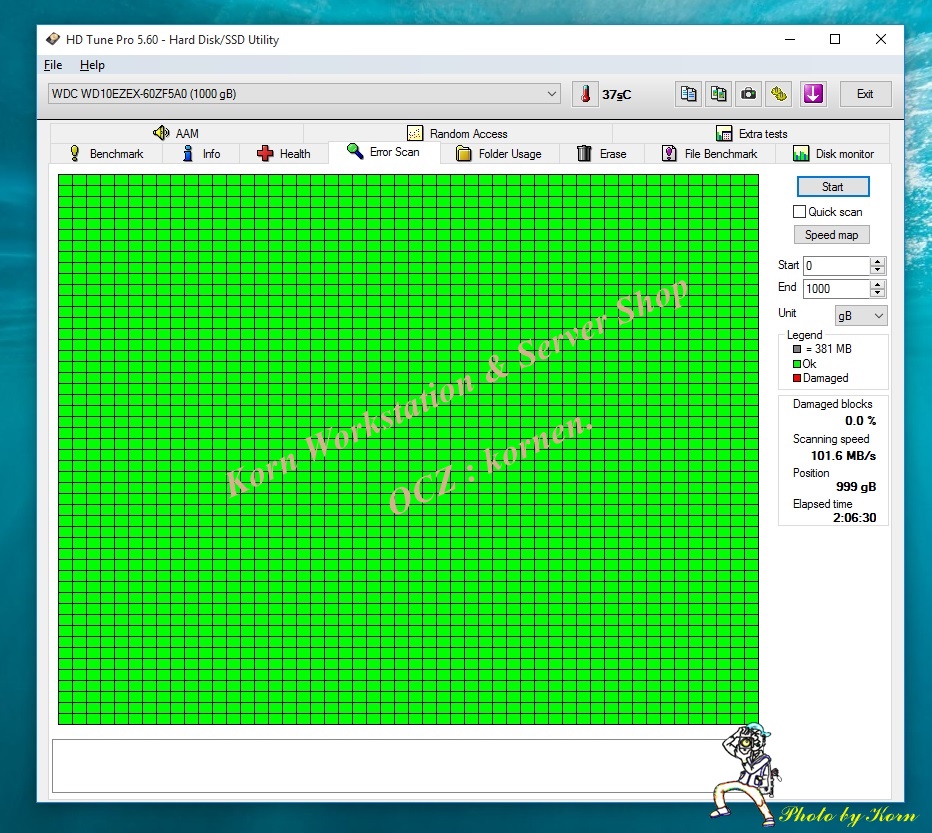Switch to the Info tab
This screenshot has height=833, width=932.
(x=201, y=153)
